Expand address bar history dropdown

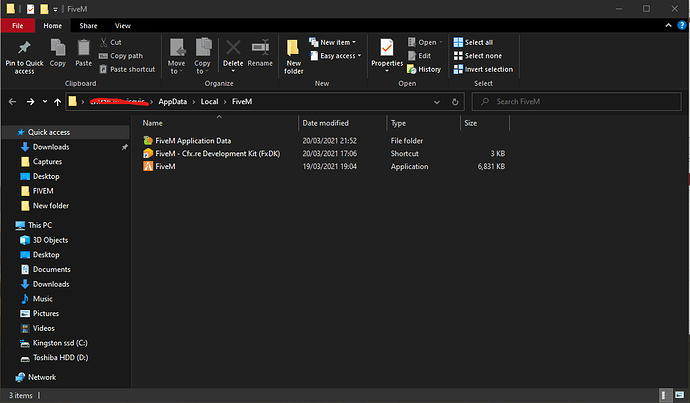click(x=437, y=102)
